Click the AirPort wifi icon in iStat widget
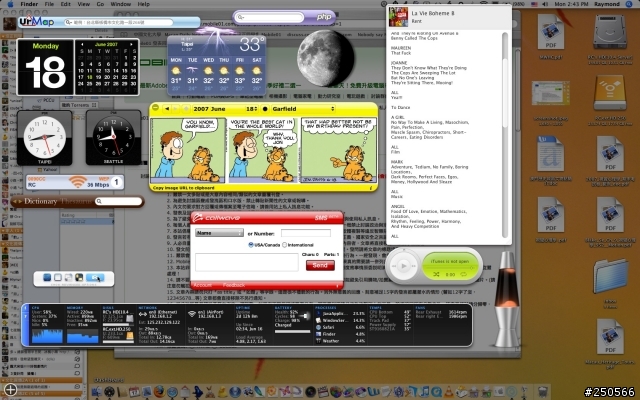 (x=192, y=314)
